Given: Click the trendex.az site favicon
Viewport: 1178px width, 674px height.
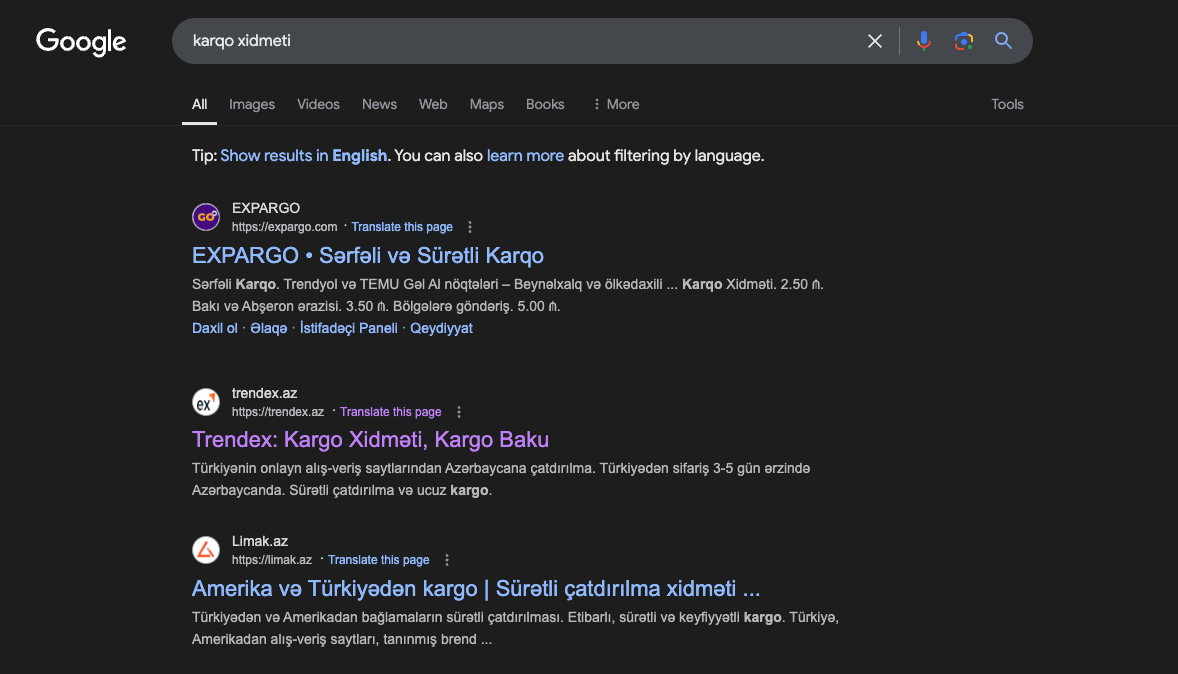Looking at the screenshot, I should (x=206, y=402).
